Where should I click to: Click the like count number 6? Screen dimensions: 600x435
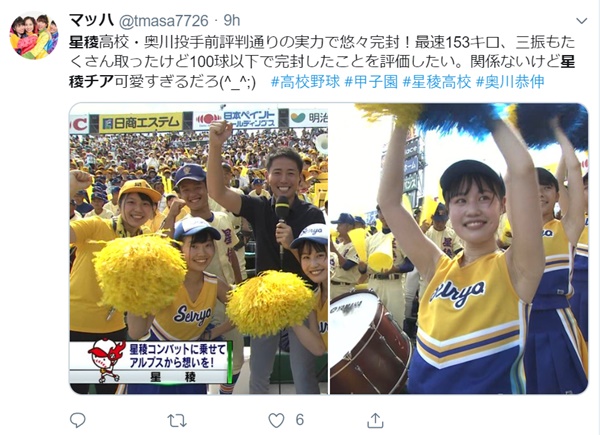[x=300, y=420]
